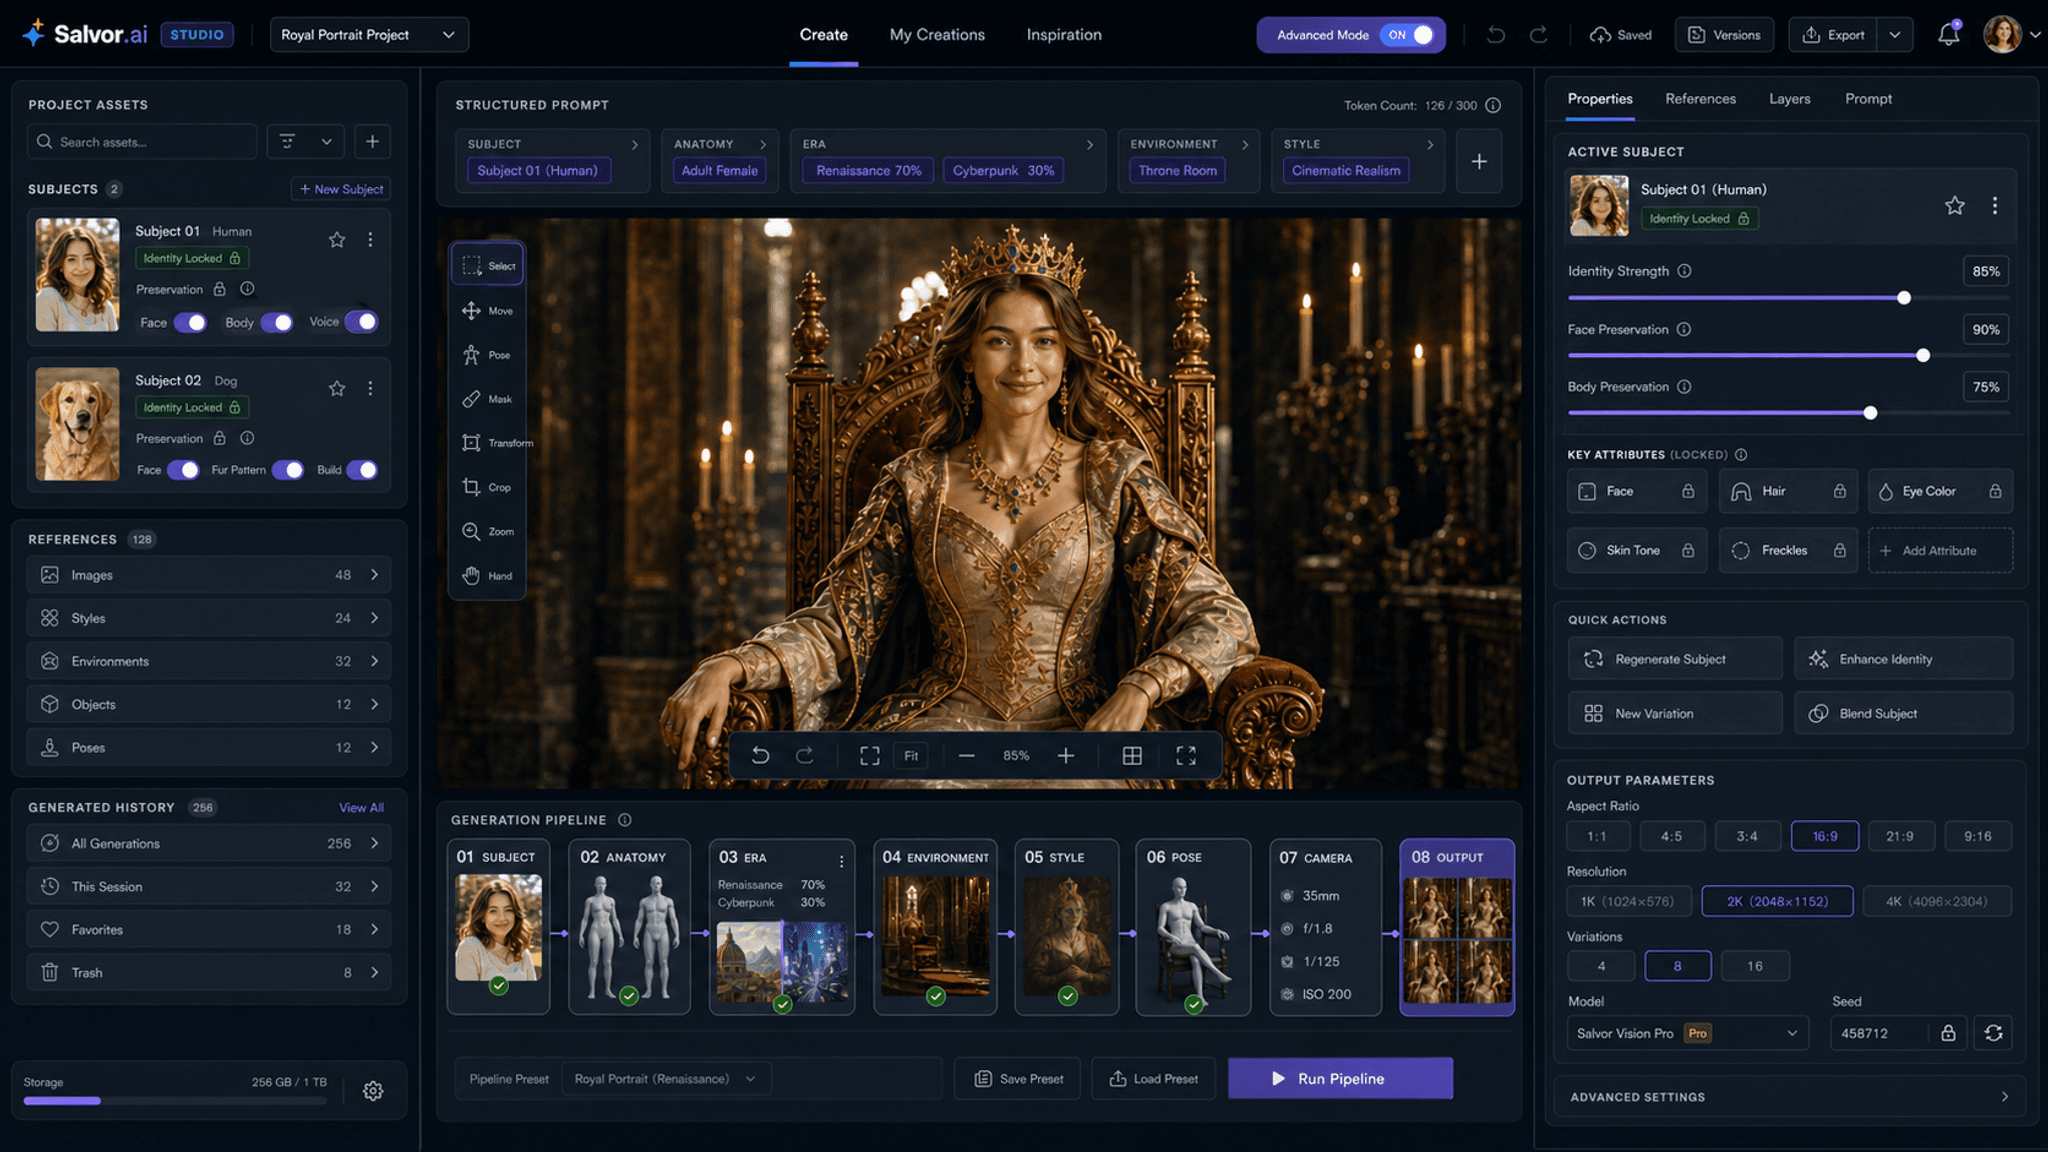This screenshot has width=2048, height=1152.
Task: Zoom out the canvas with minus icon
Action: pyautogui.click(x=966, y=756)
